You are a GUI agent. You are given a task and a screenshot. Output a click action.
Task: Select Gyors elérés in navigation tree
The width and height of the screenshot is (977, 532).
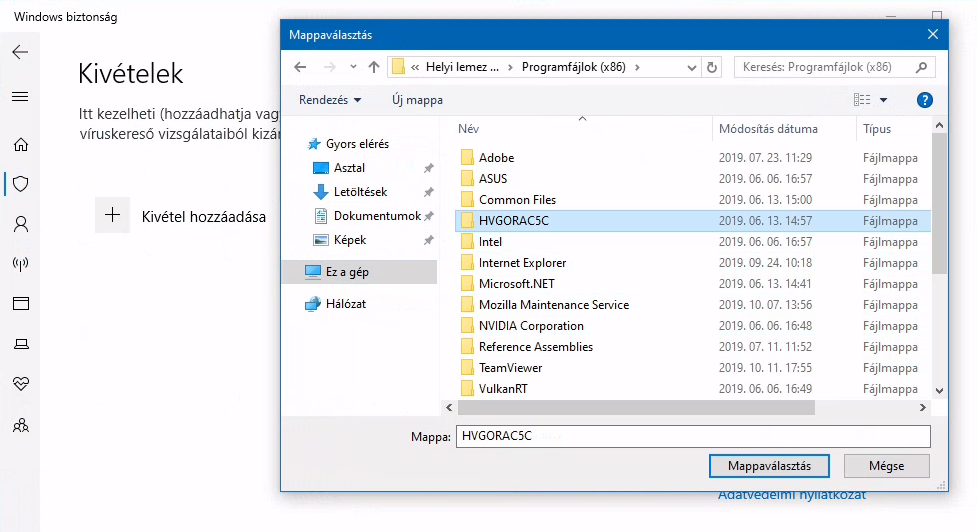point(357,144)
